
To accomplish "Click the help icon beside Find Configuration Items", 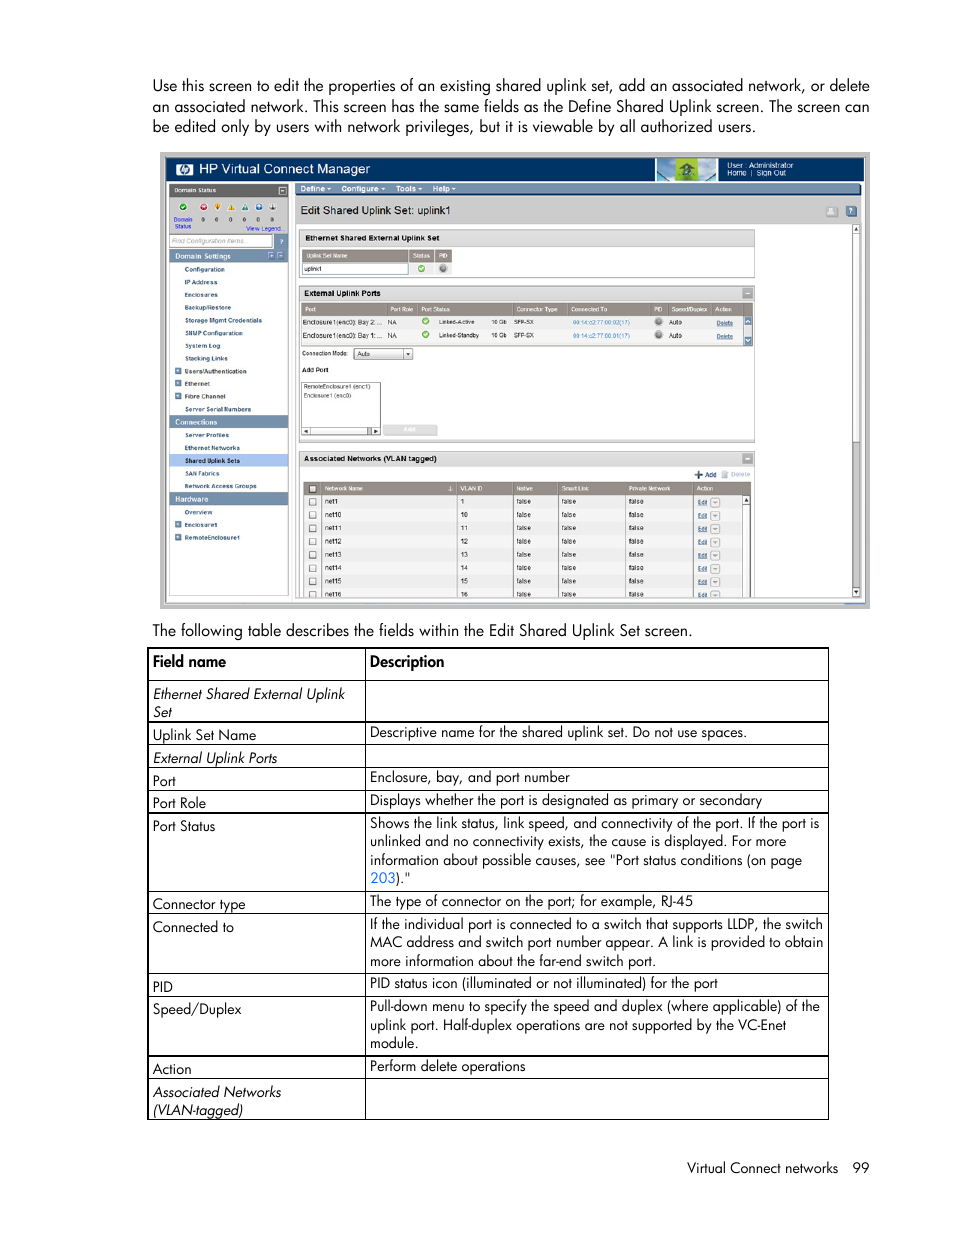I will tap(281, 241).
